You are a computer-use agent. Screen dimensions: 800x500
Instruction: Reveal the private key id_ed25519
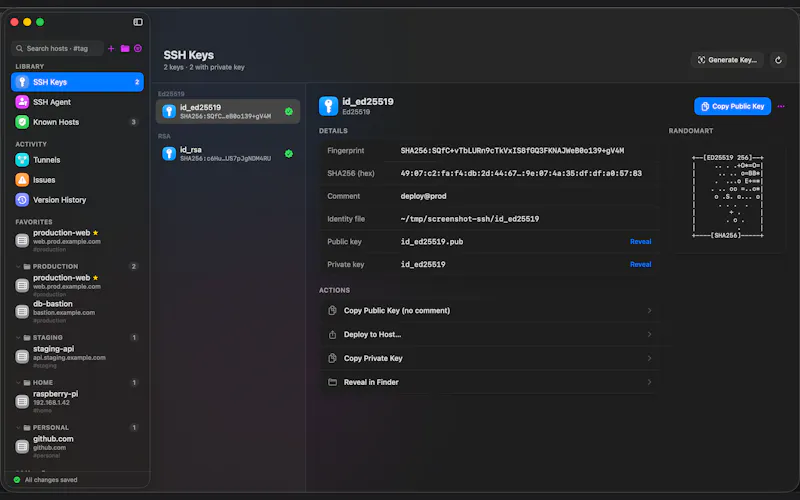pos(640,264)
